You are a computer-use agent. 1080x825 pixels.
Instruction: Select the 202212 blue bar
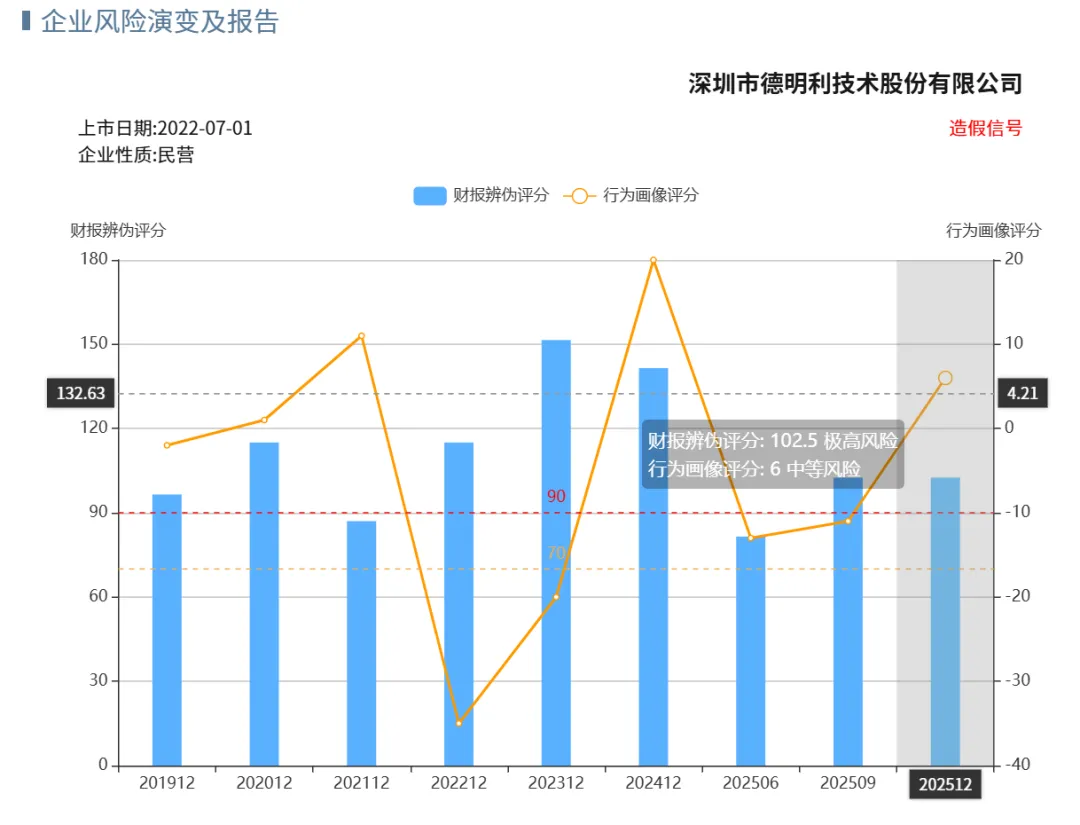pyautogui.click(x=459, y=603)
